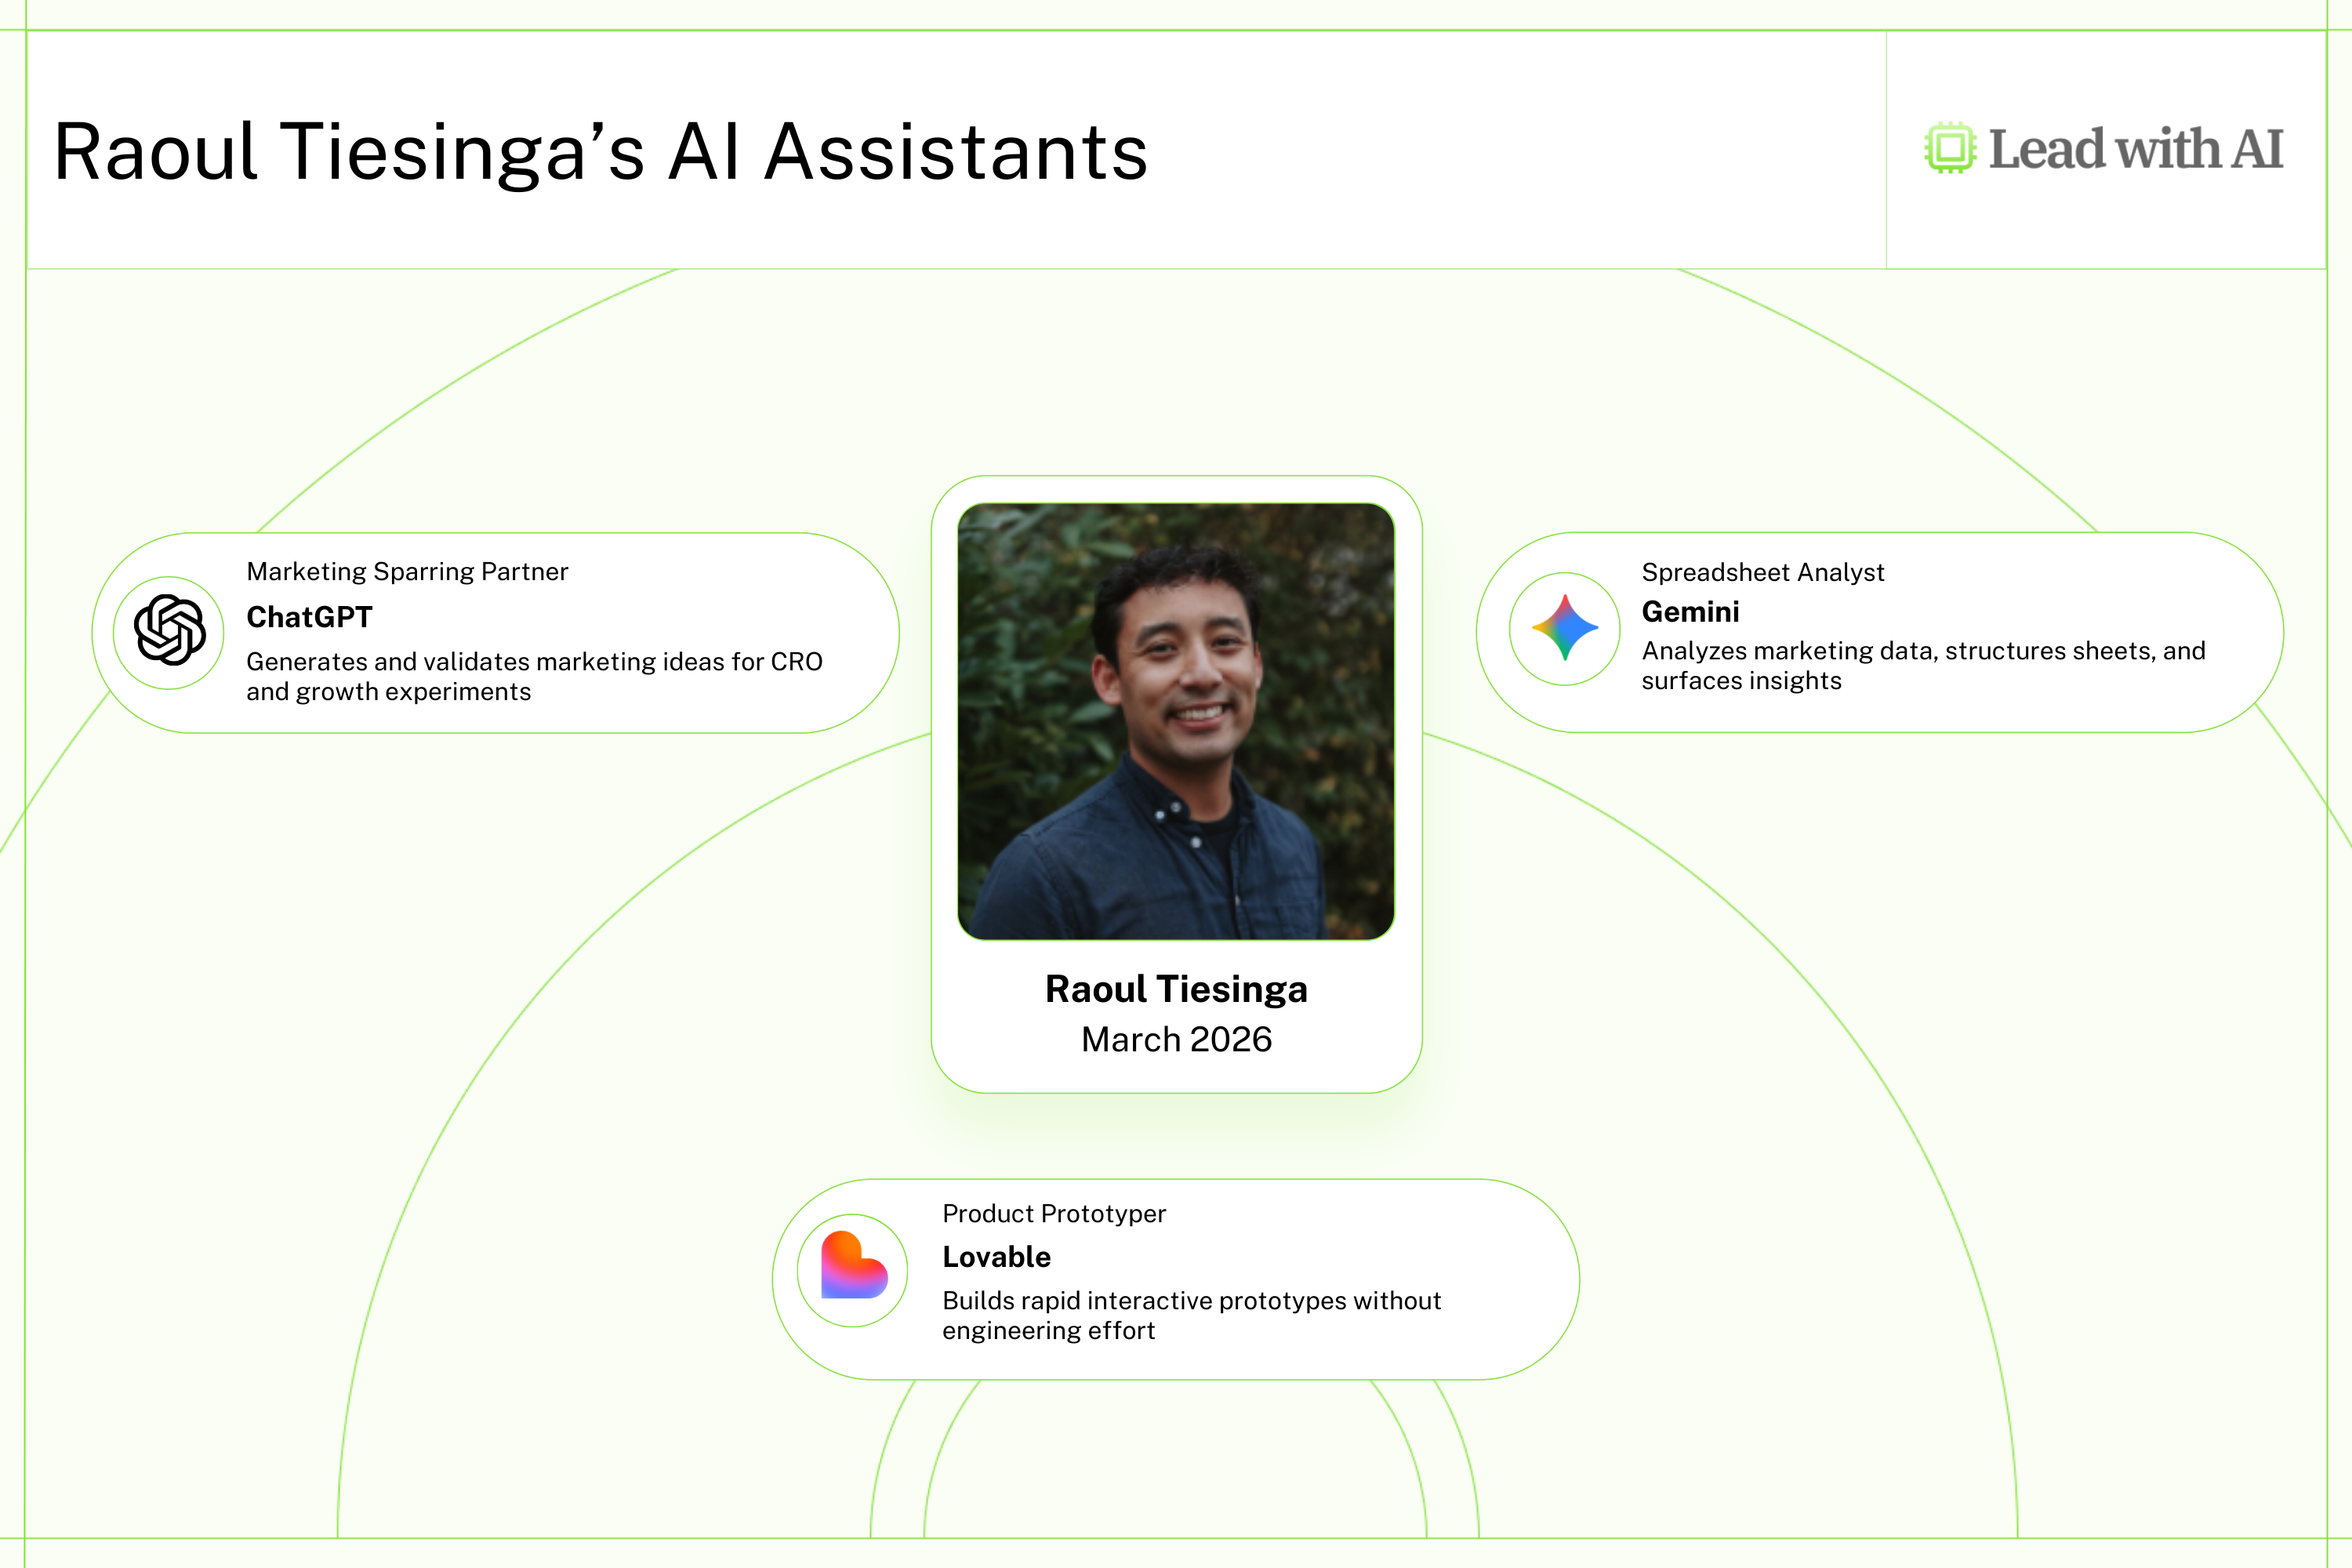Click the engineering effort line in the Lovable card
2352x1568 pixels.
tap(1048, 1331)
